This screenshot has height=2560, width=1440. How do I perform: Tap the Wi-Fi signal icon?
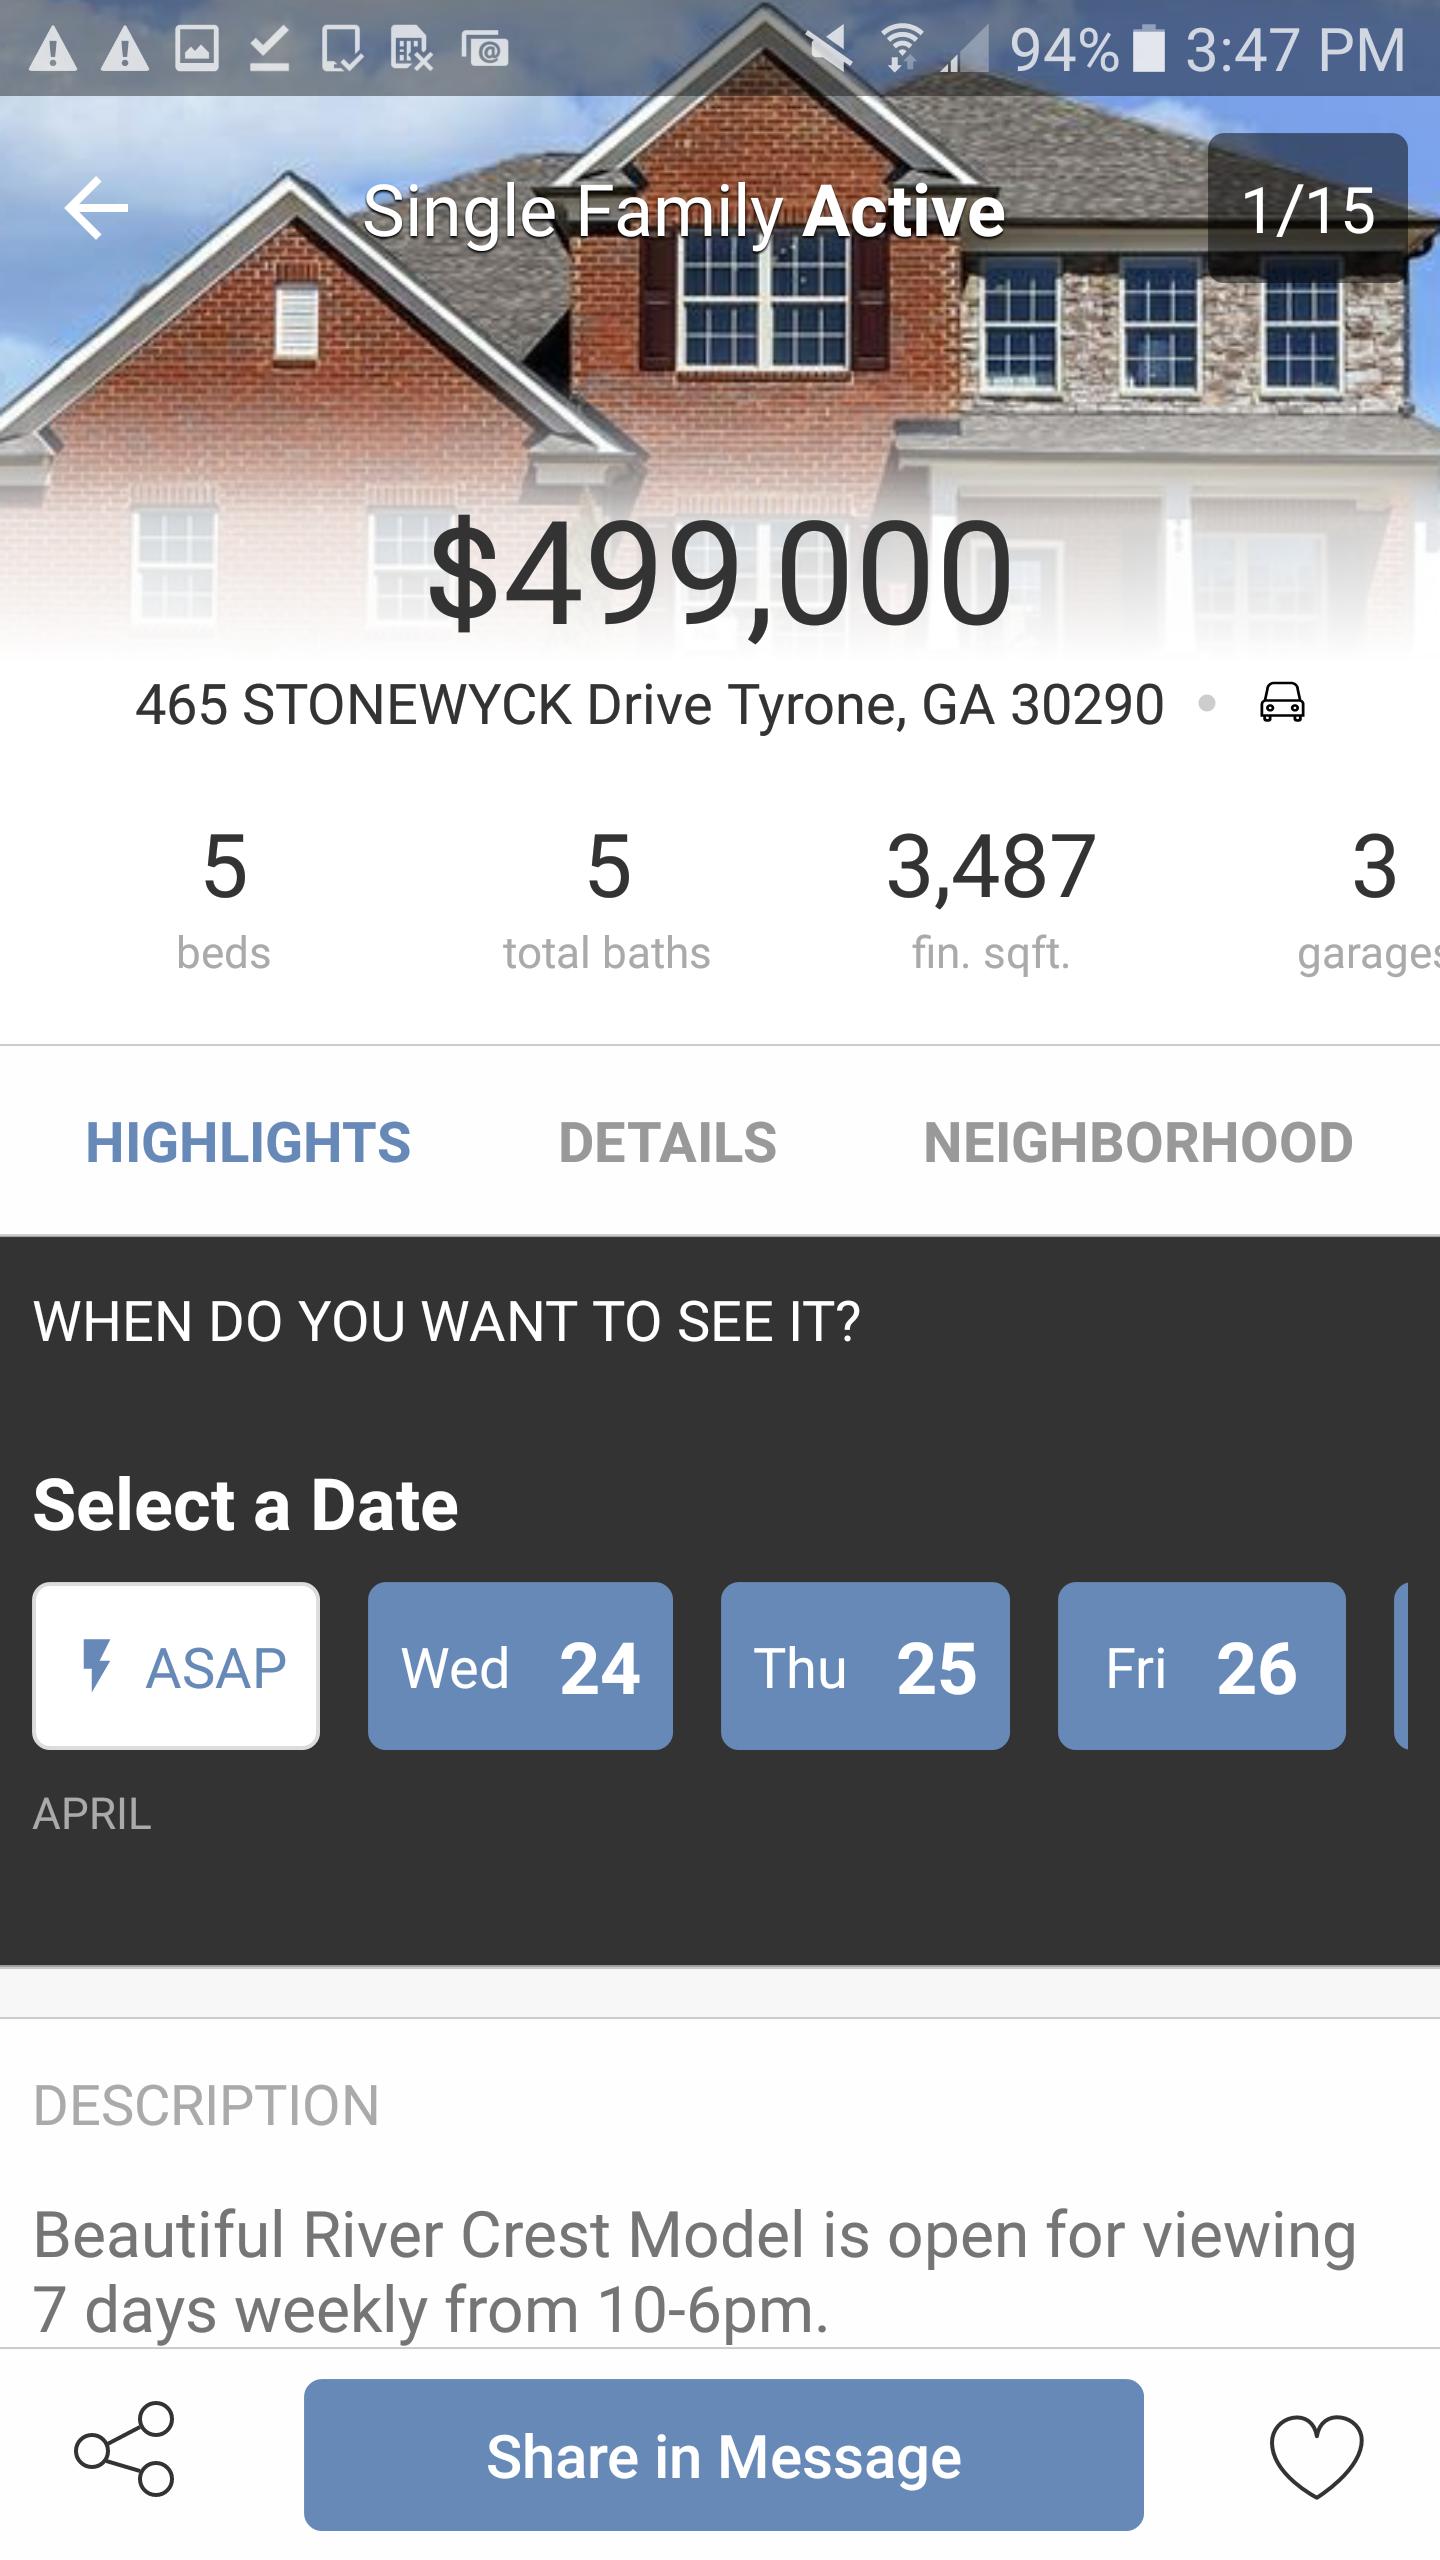[901, 50]
